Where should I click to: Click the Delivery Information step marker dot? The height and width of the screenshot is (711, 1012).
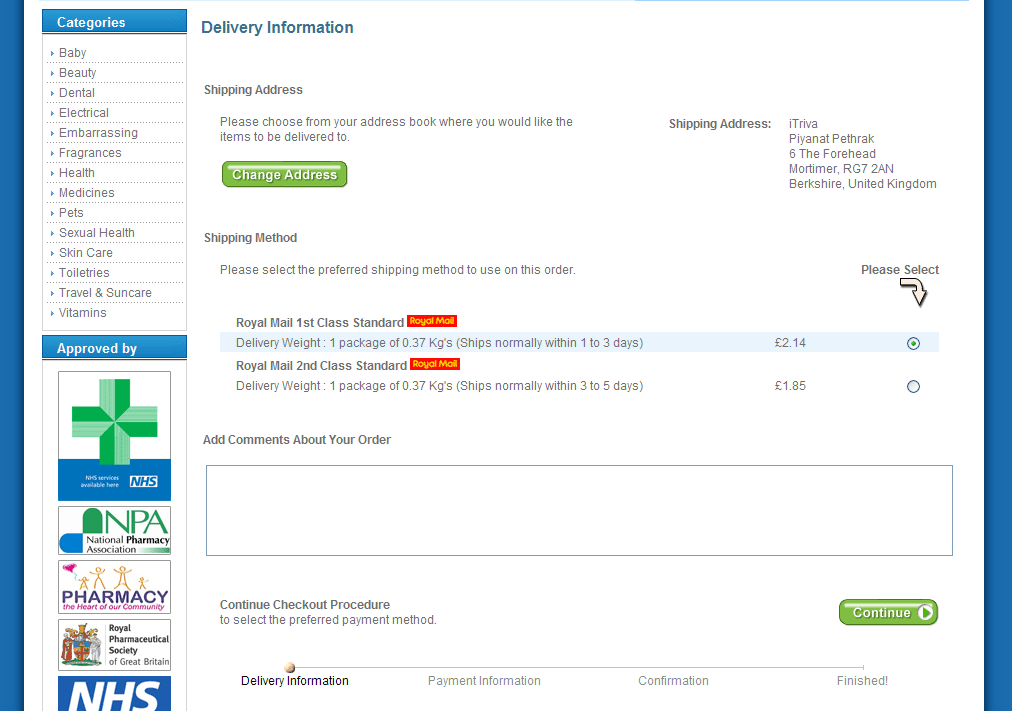pyautogui.click(x=290, y=668)
